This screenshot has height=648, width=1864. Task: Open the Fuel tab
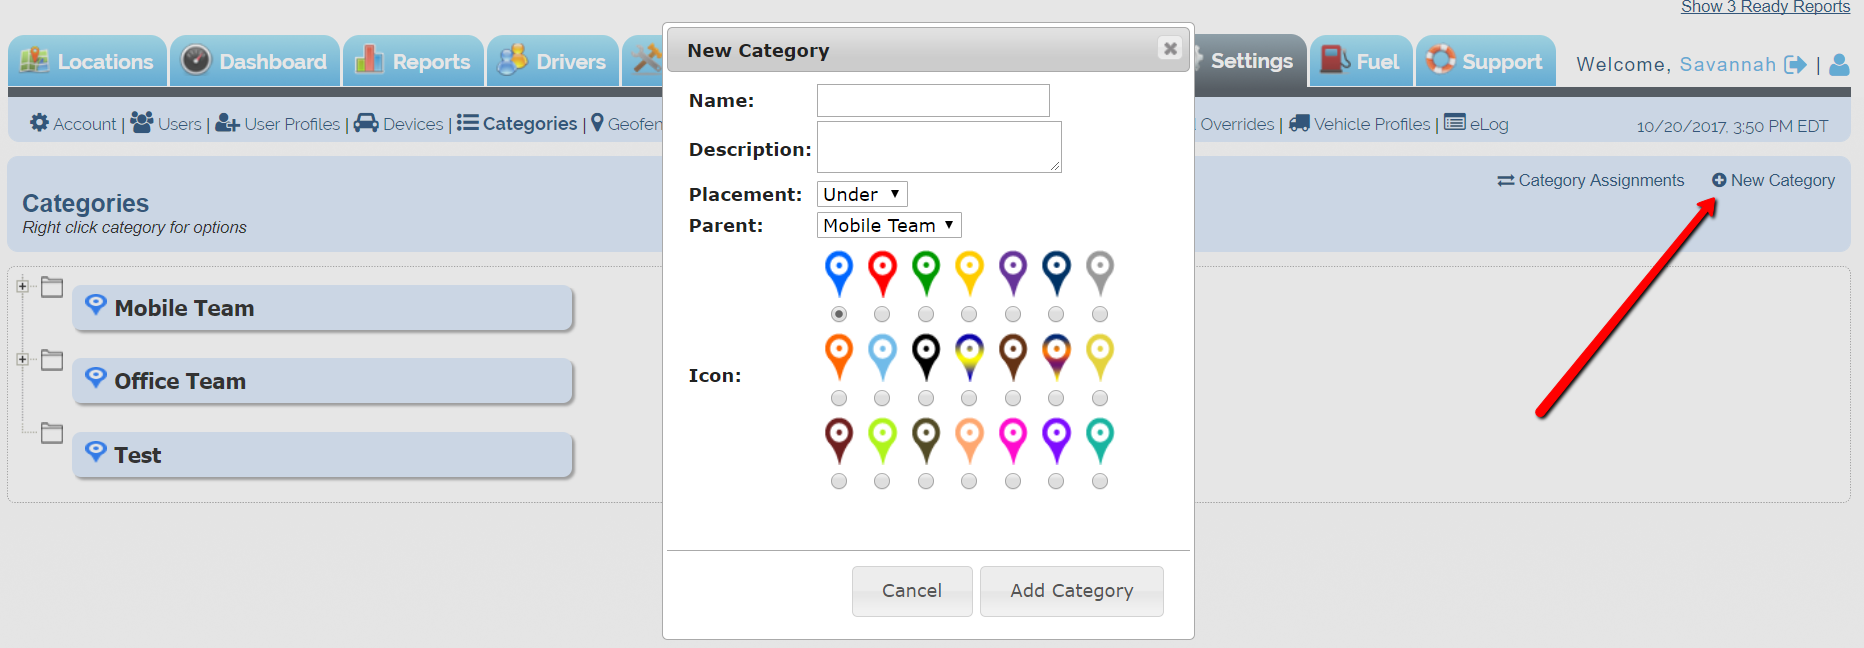point(1361,61)
